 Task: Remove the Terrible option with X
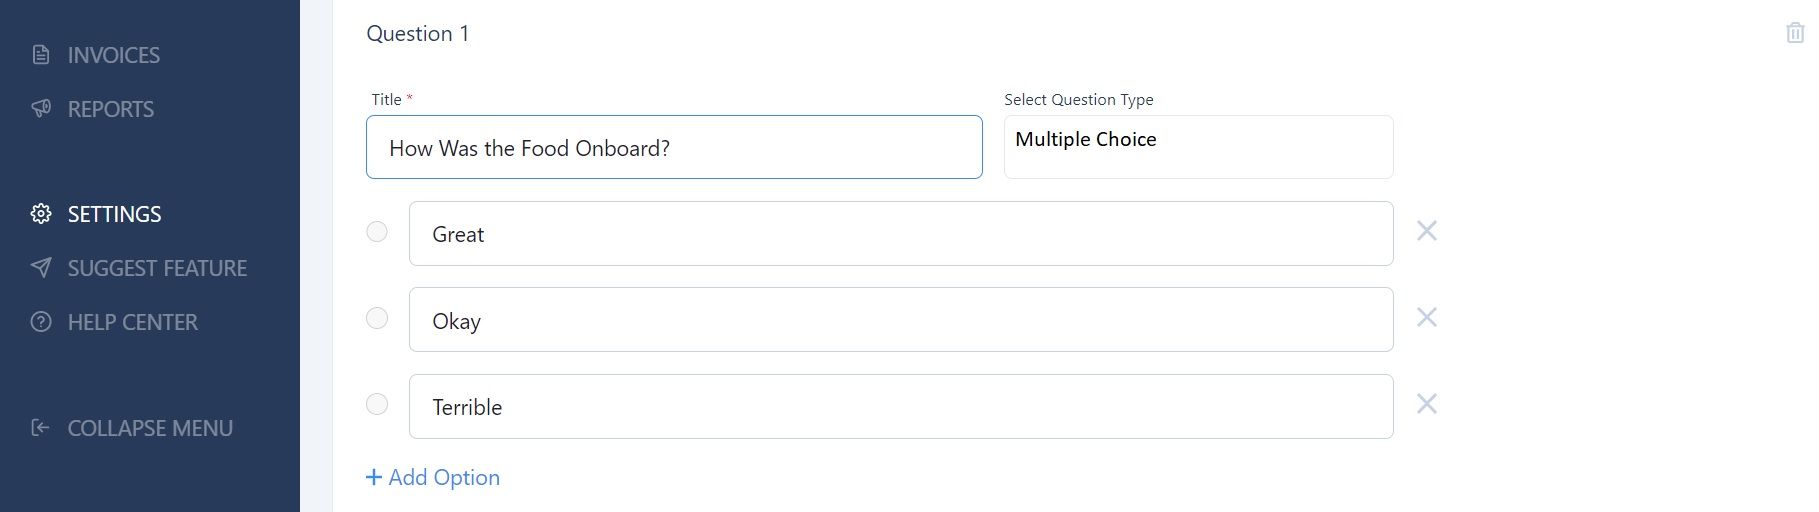click(x=1427, y=404)
